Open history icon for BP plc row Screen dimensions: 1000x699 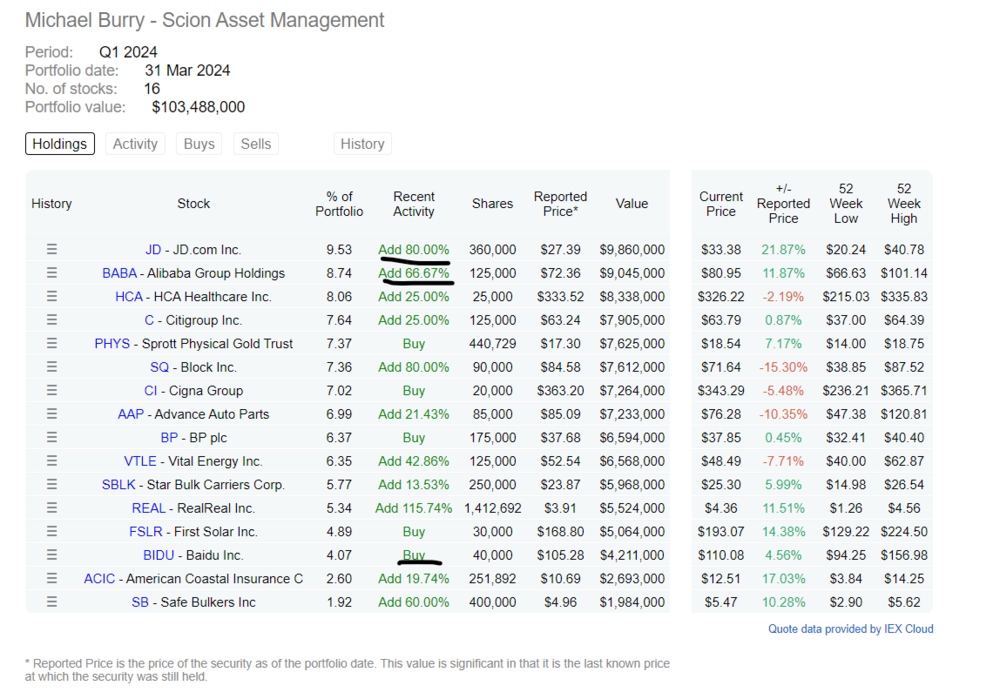tap(52, 438)
